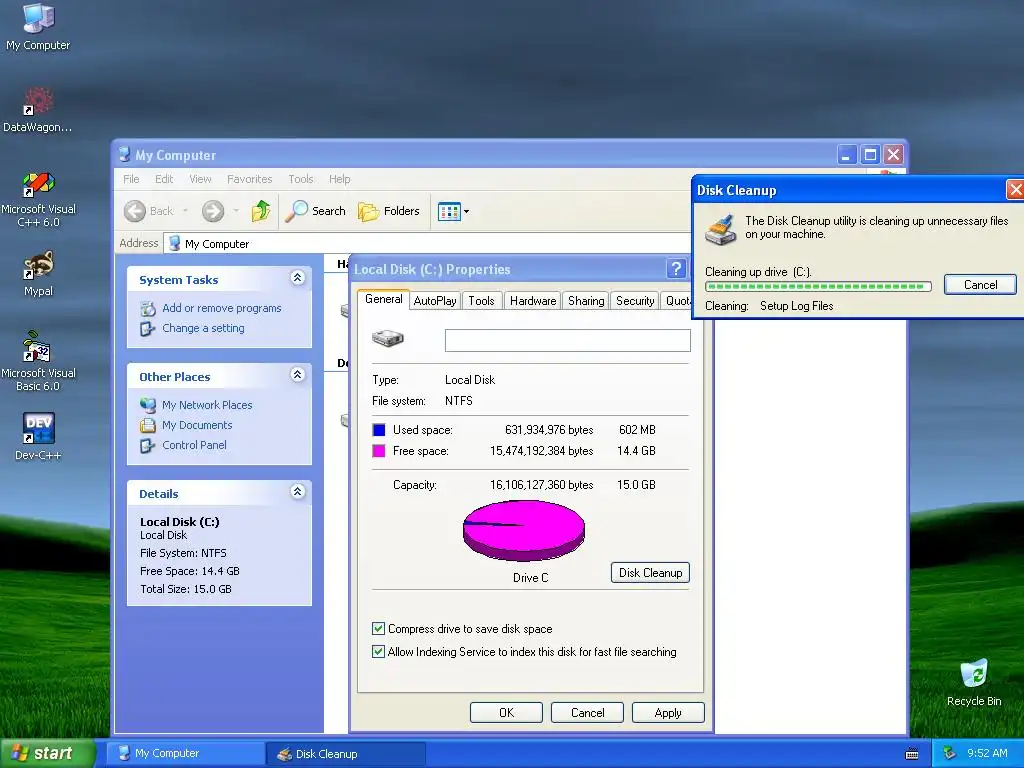The width and height of the screenshot is (1024, 768).
Task: Open the Edit menu in My Computer
Action: tap(164, 179)
